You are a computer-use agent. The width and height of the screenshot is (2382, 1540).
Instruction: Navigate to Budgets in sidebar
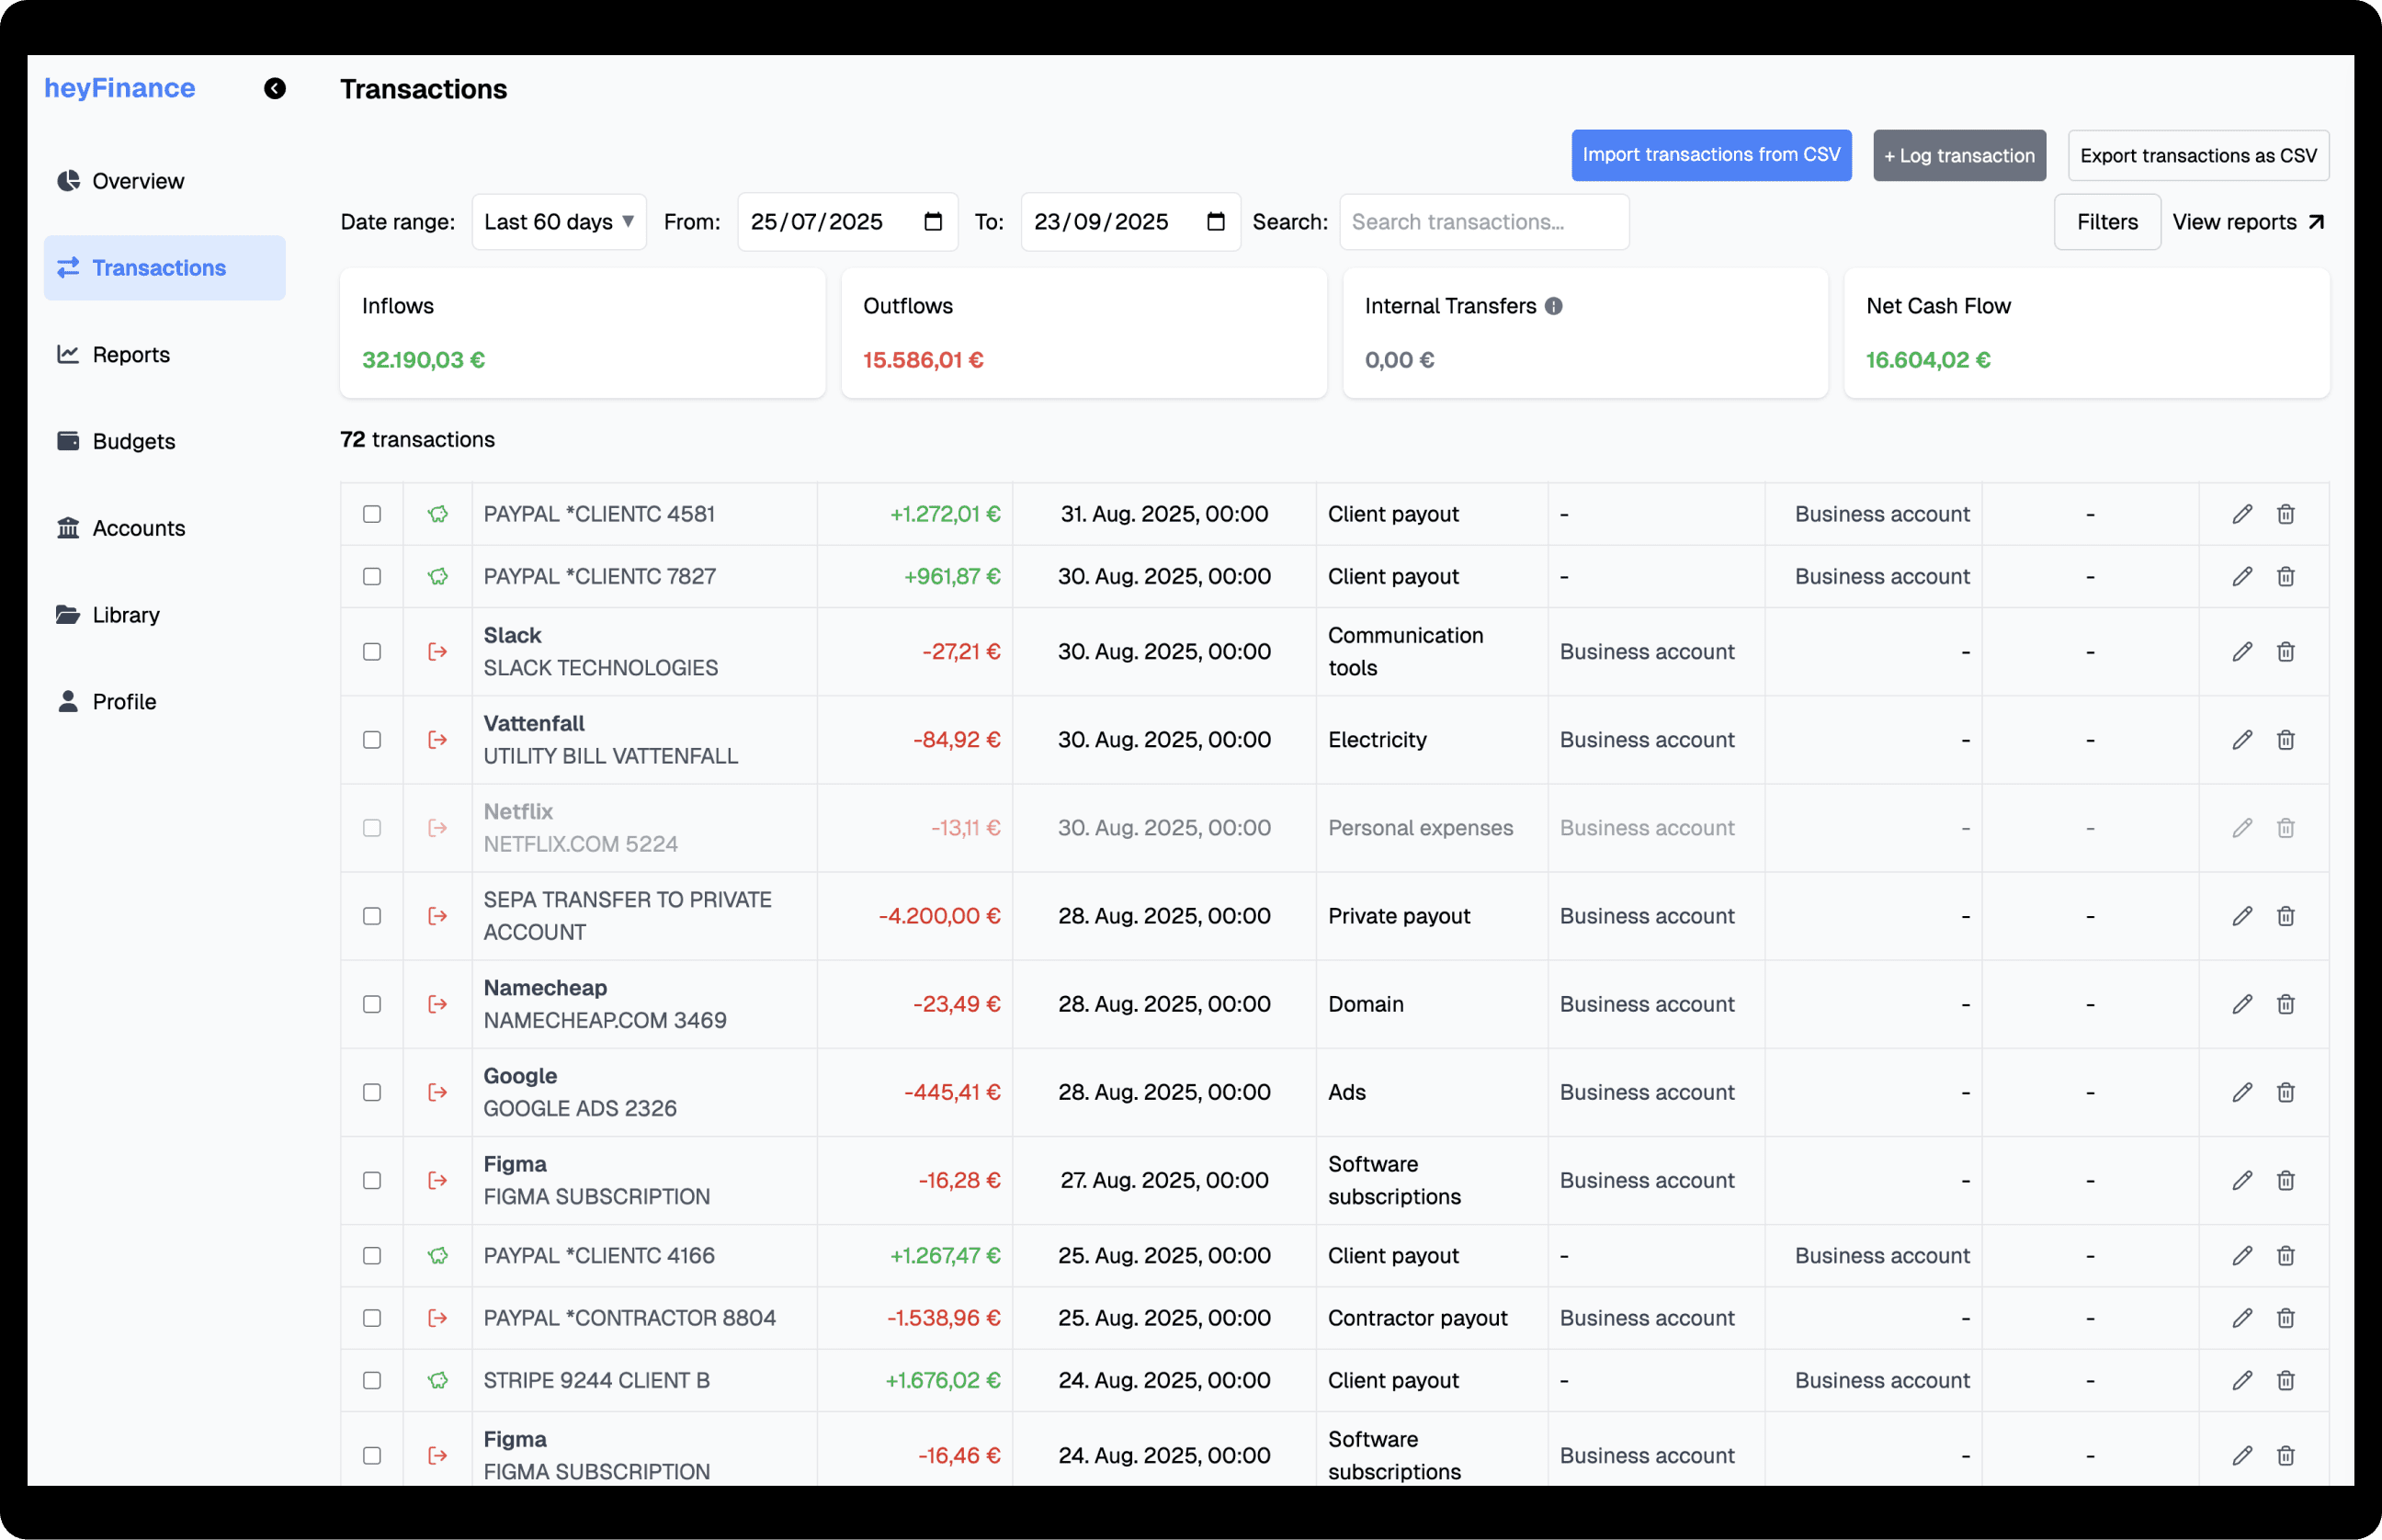(x=165, y=441)
